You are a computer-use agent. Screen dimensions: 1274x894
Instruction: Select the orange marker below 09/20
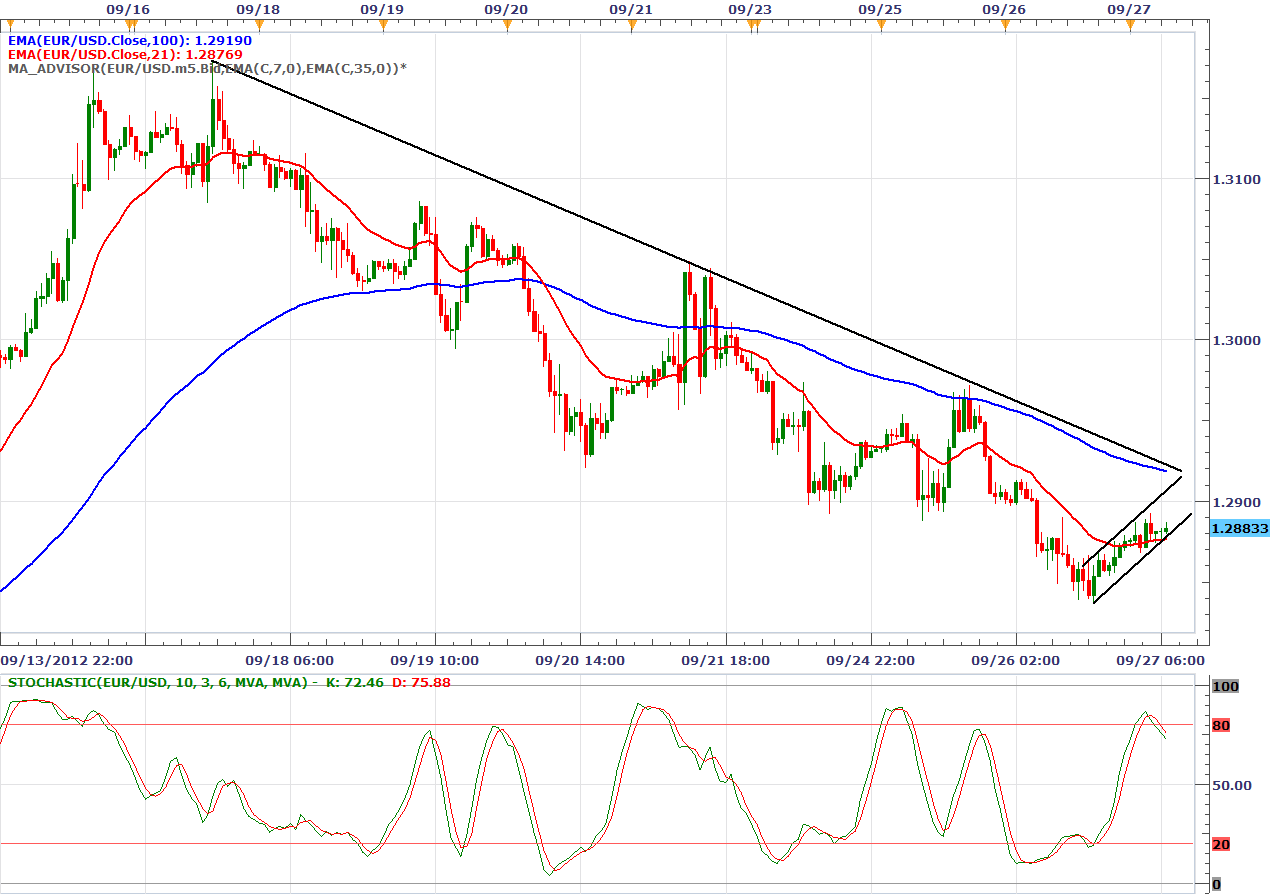pyautogui.click(x=507, y=25)
